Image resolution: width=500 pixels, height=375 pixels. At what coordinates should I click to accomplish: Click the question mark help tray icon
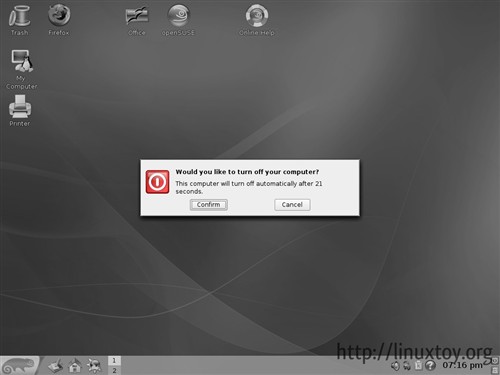pos(430,366)
